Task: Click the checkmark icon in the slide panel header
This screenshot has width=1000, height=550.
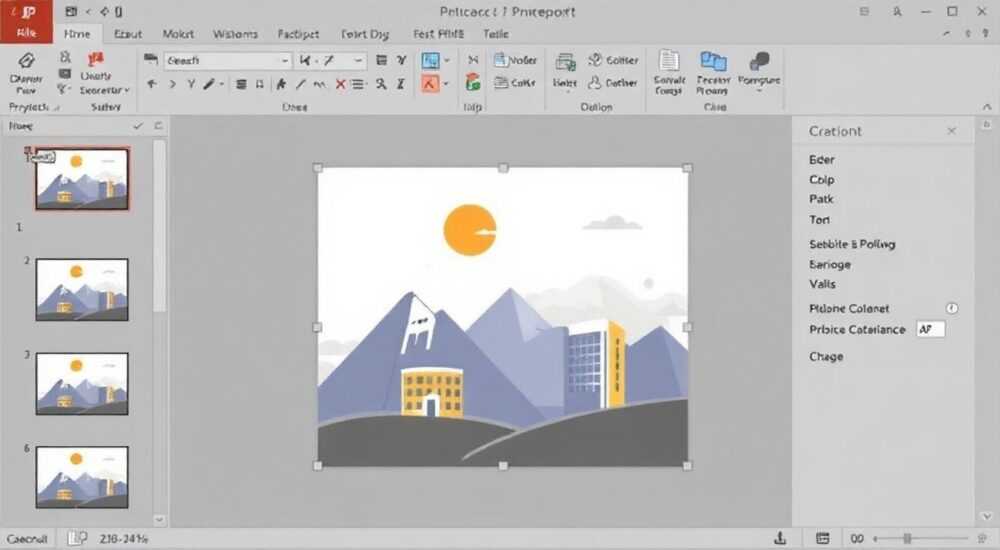Action: coord(138,126)
